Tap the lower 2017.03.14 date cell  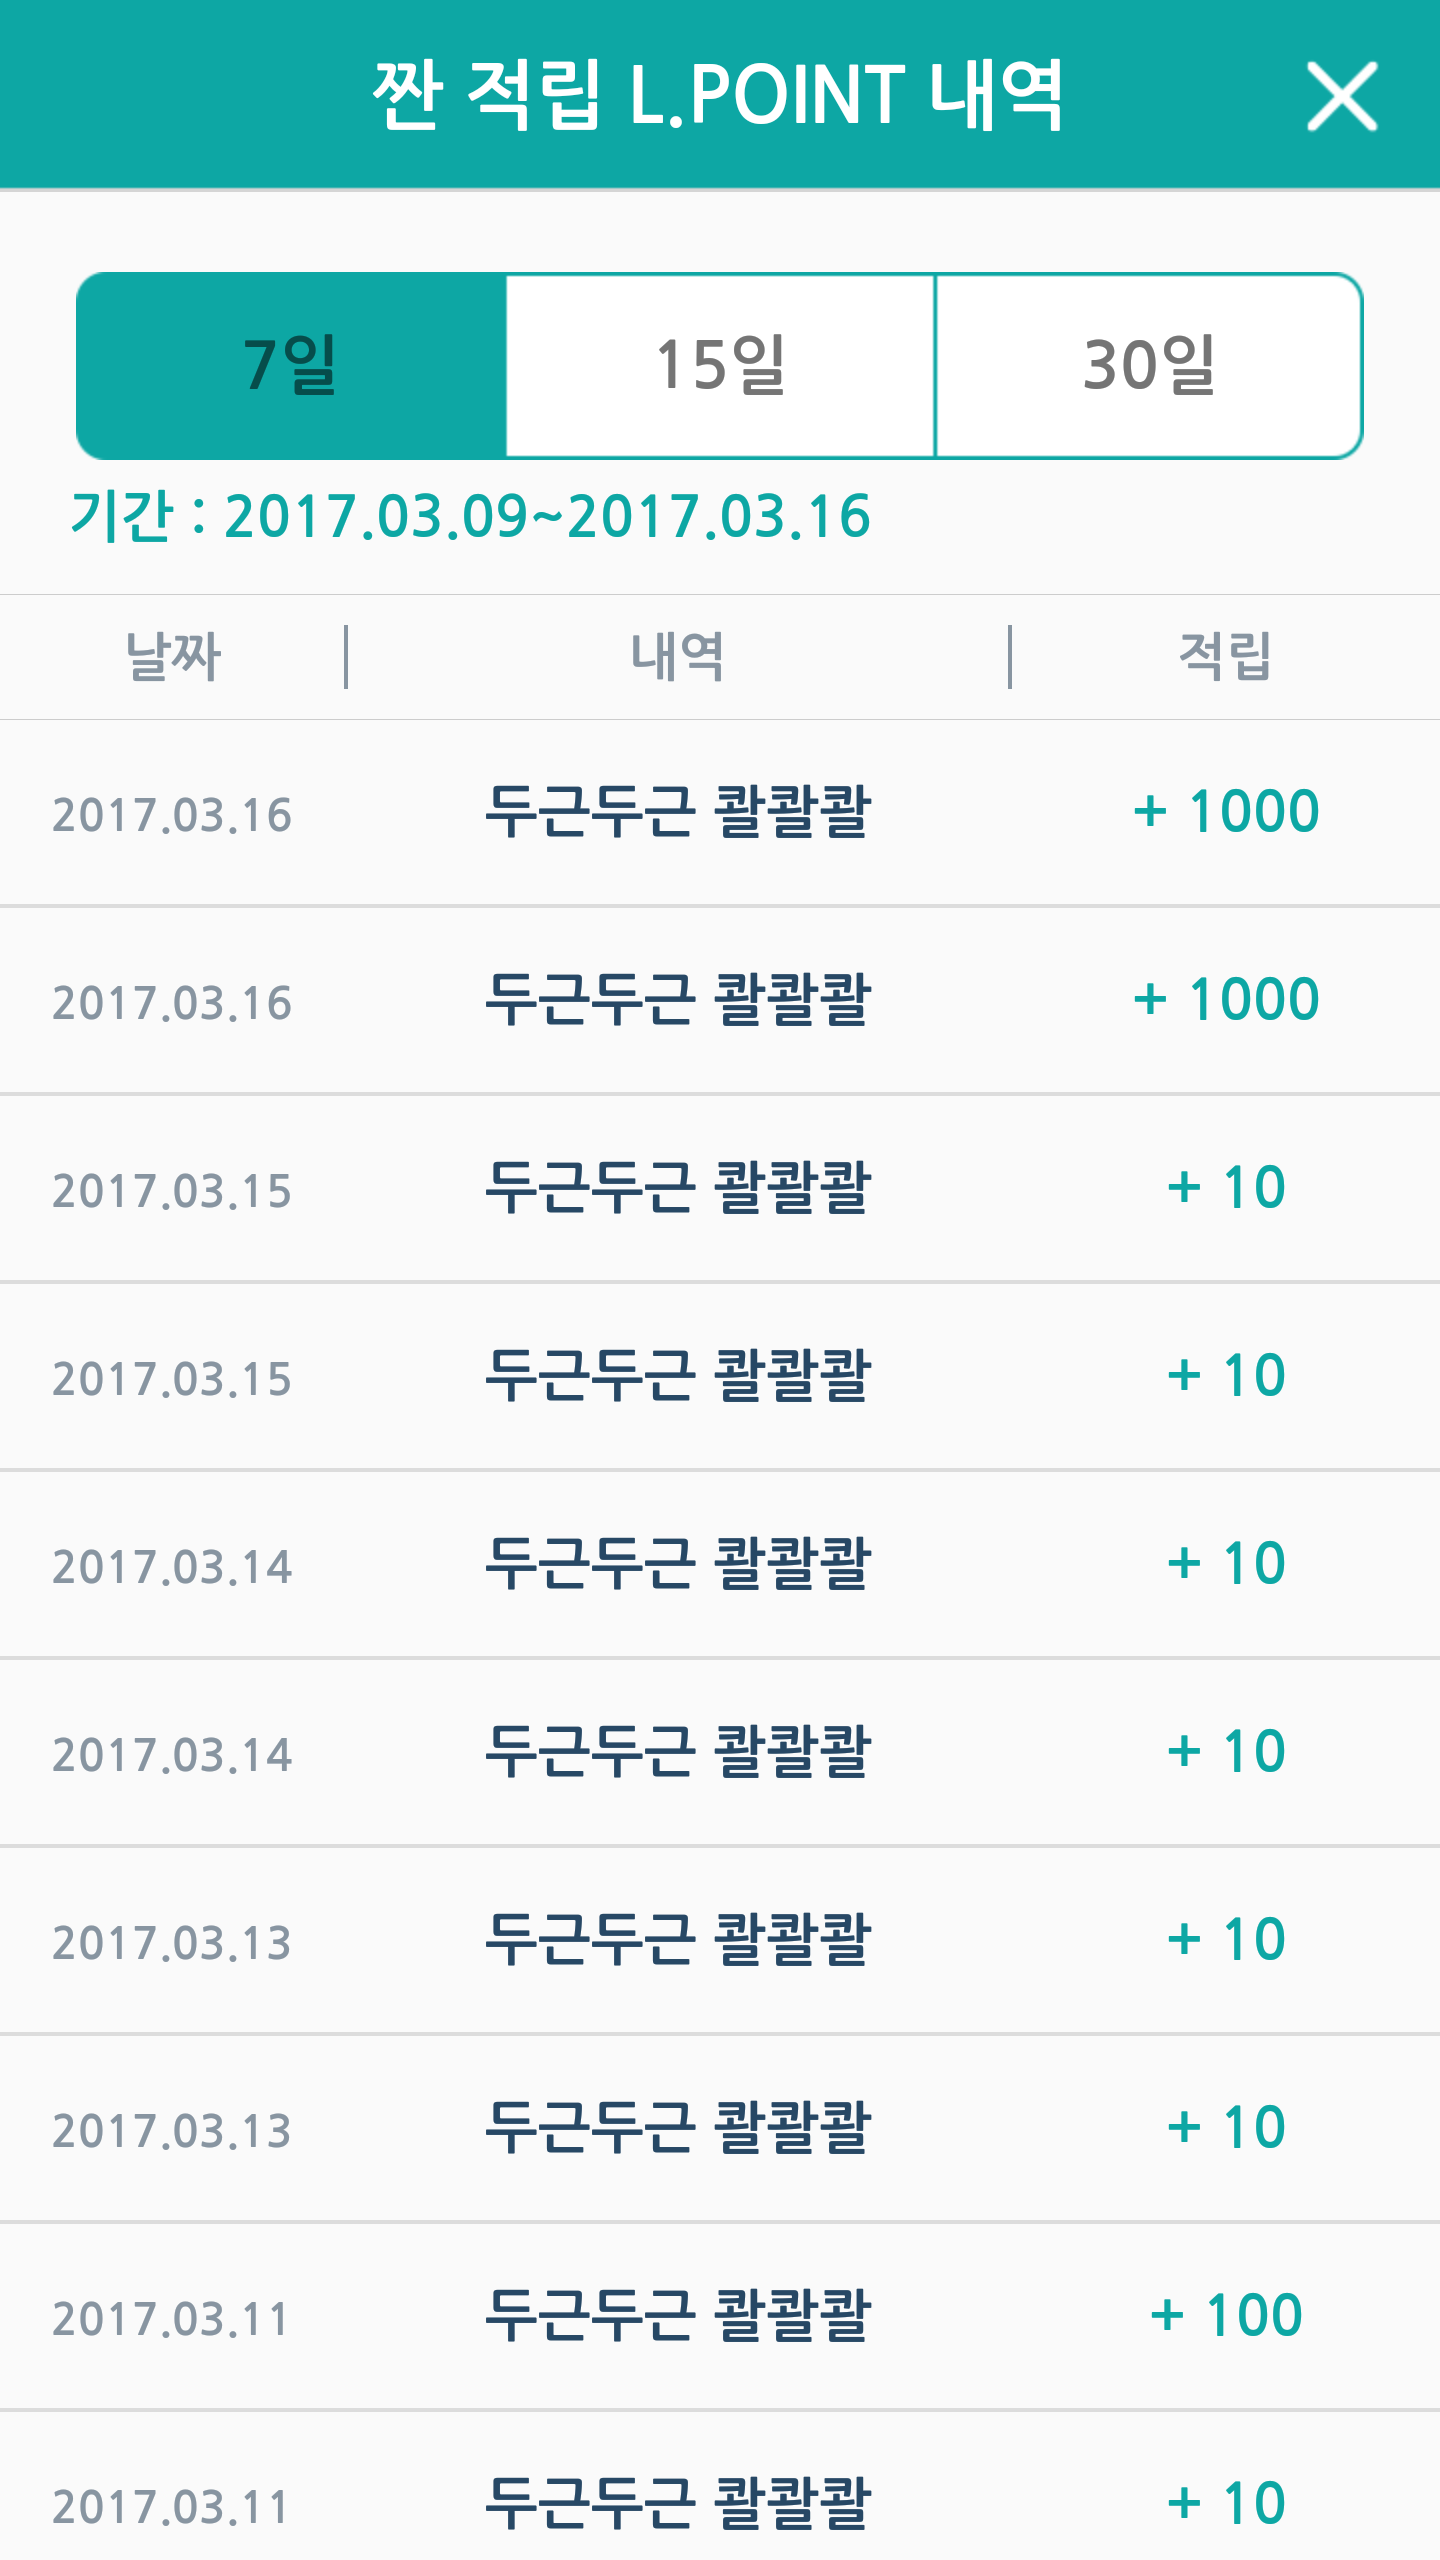(172, 1755)
